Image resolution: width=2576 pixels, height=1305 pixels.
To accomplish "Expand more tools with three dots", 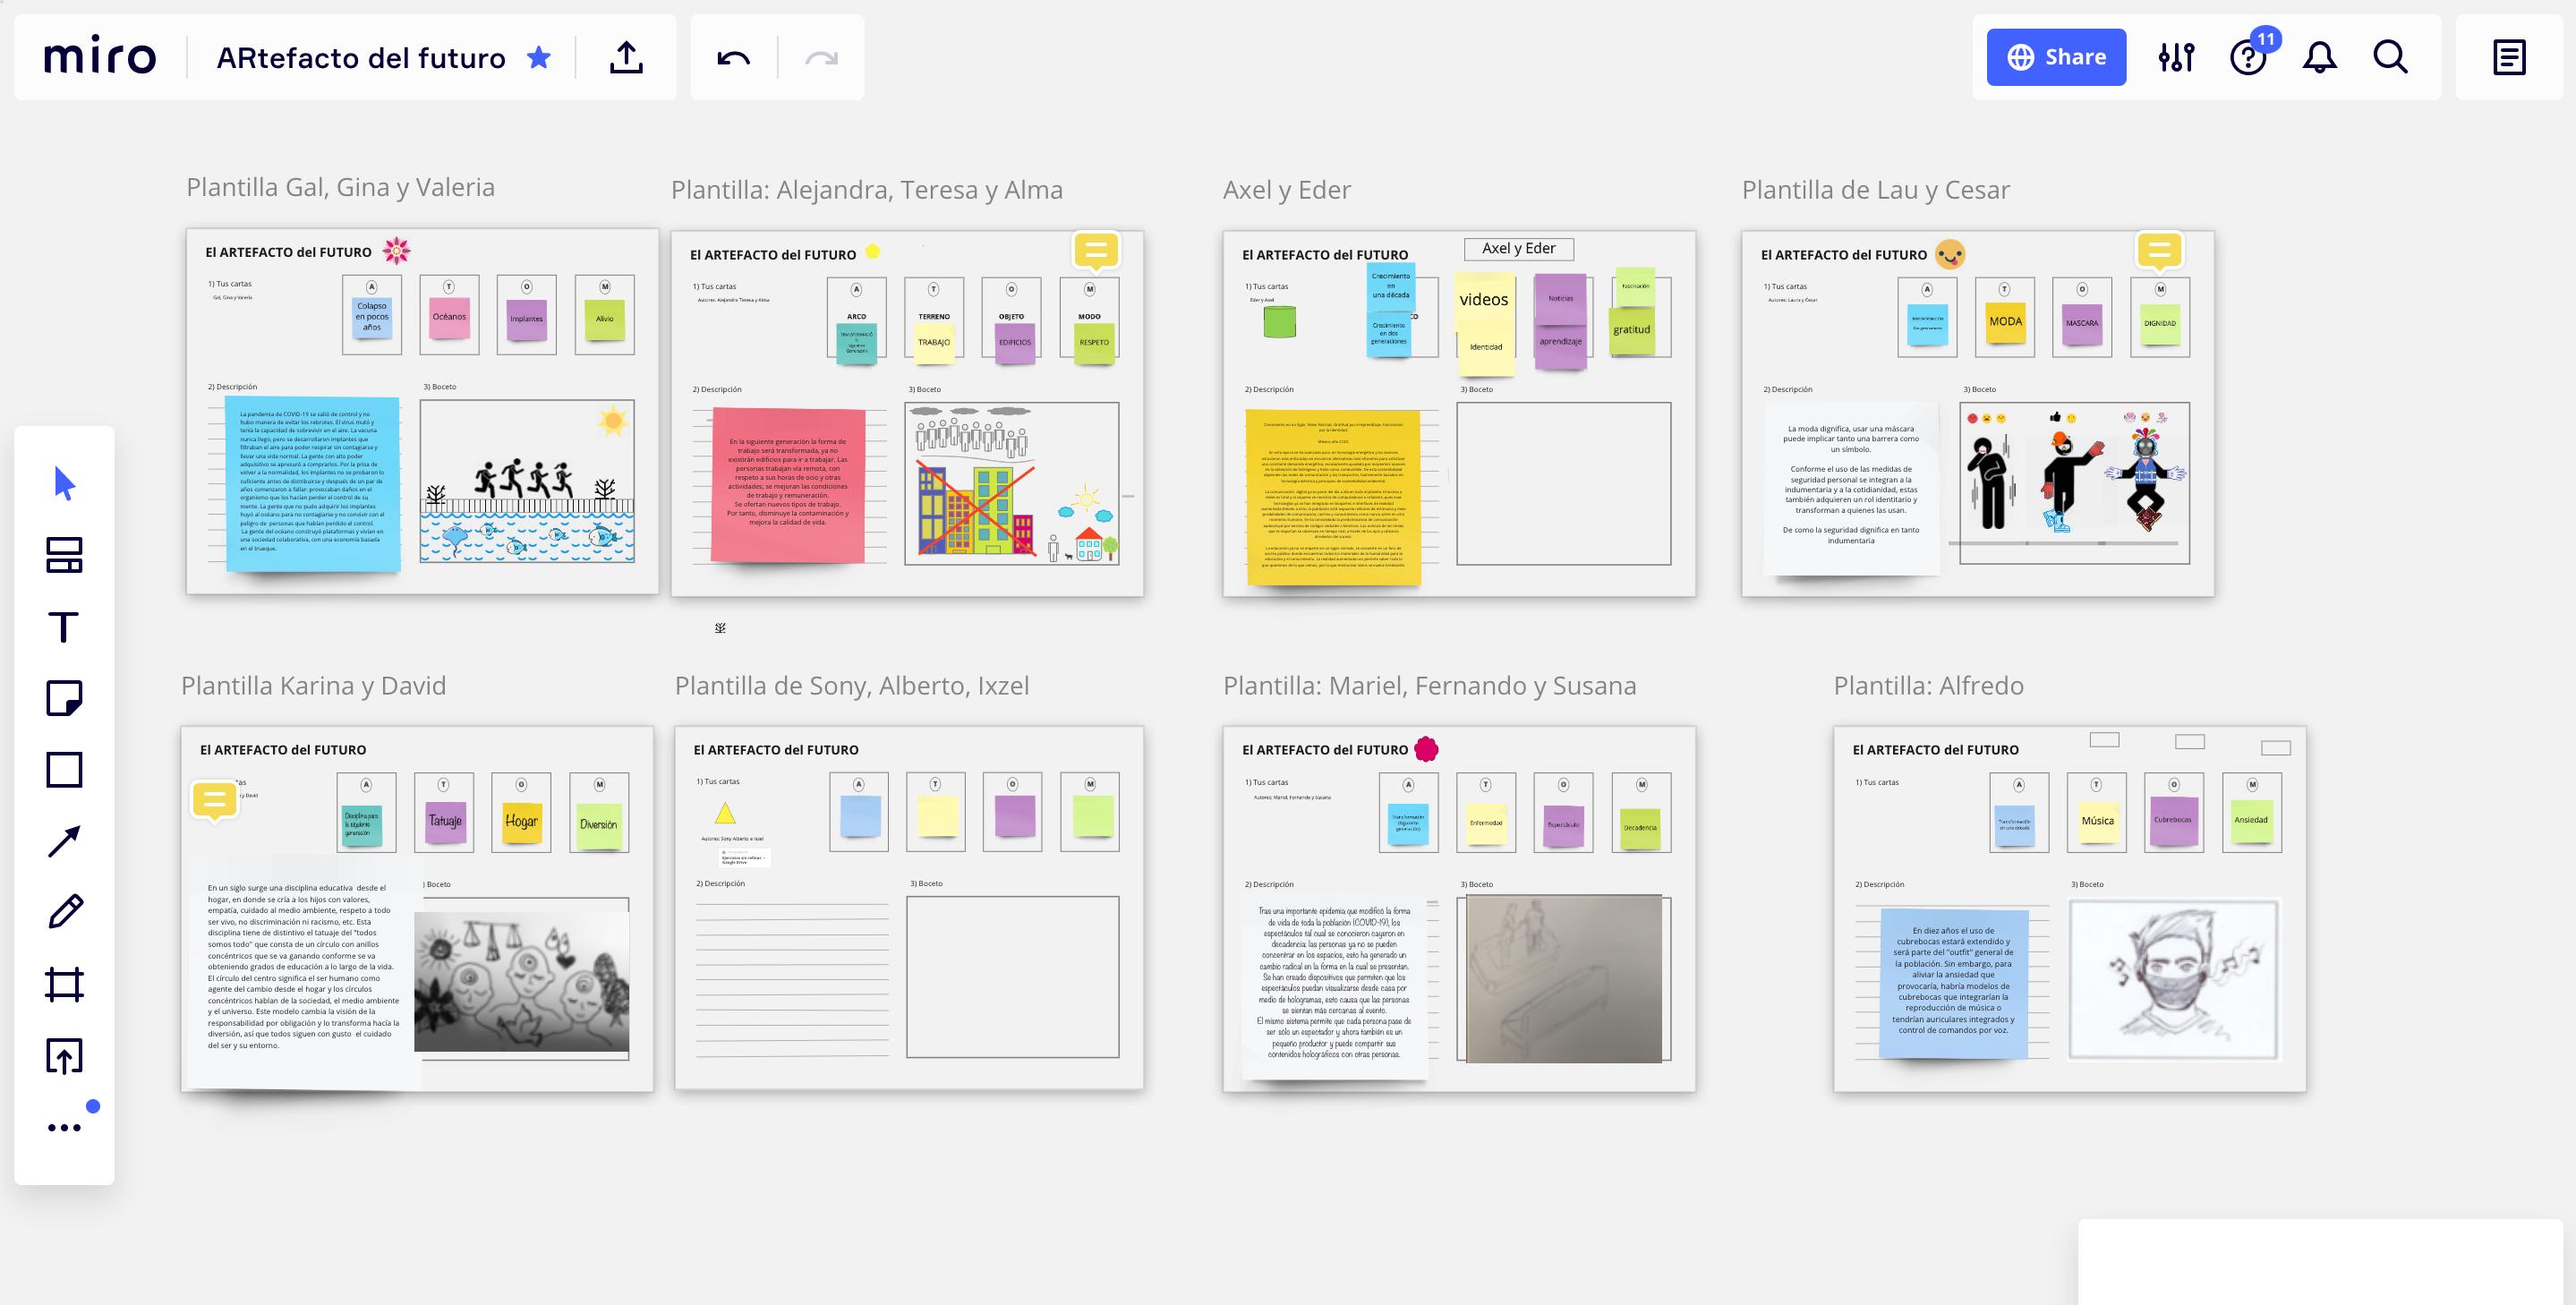I will [x=64, y=1128].
